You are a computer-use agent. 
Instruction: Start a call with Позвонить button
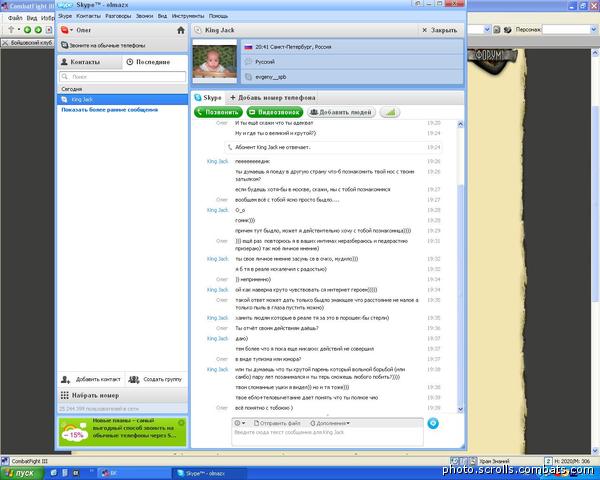click(x=218, y=112)
